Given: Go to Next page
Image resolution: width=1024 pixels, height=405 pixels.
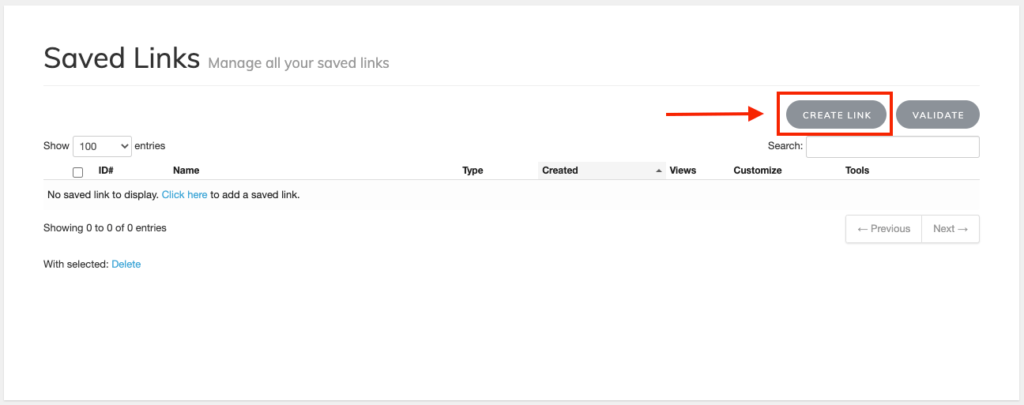Looking at the screenshot, I should [950, 229].
